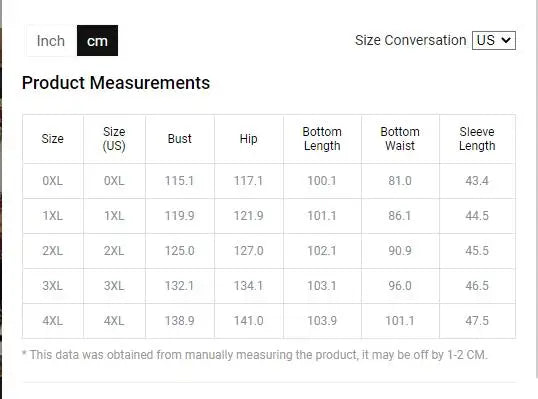Click the dropdown chevron arrow beside US
The width and height of the screenshot is (538, 399).
click(506, 40)
